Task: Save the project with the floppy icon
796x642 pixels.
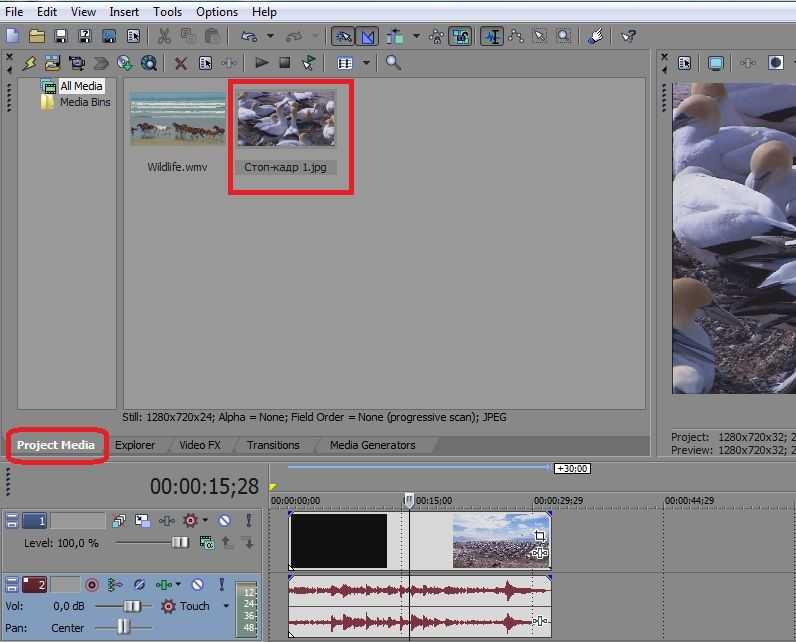Action: (x=61, y=36)
